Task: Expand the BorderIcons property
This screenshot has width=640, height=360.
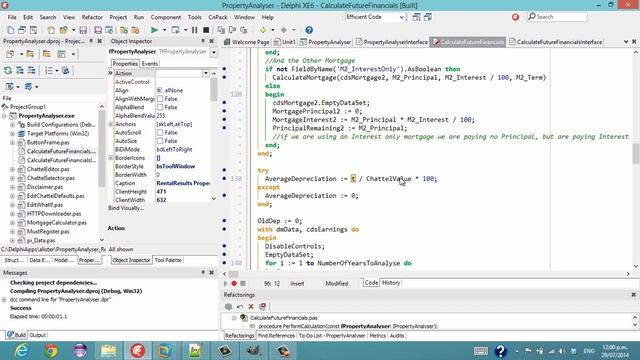Action: point(111,158)
